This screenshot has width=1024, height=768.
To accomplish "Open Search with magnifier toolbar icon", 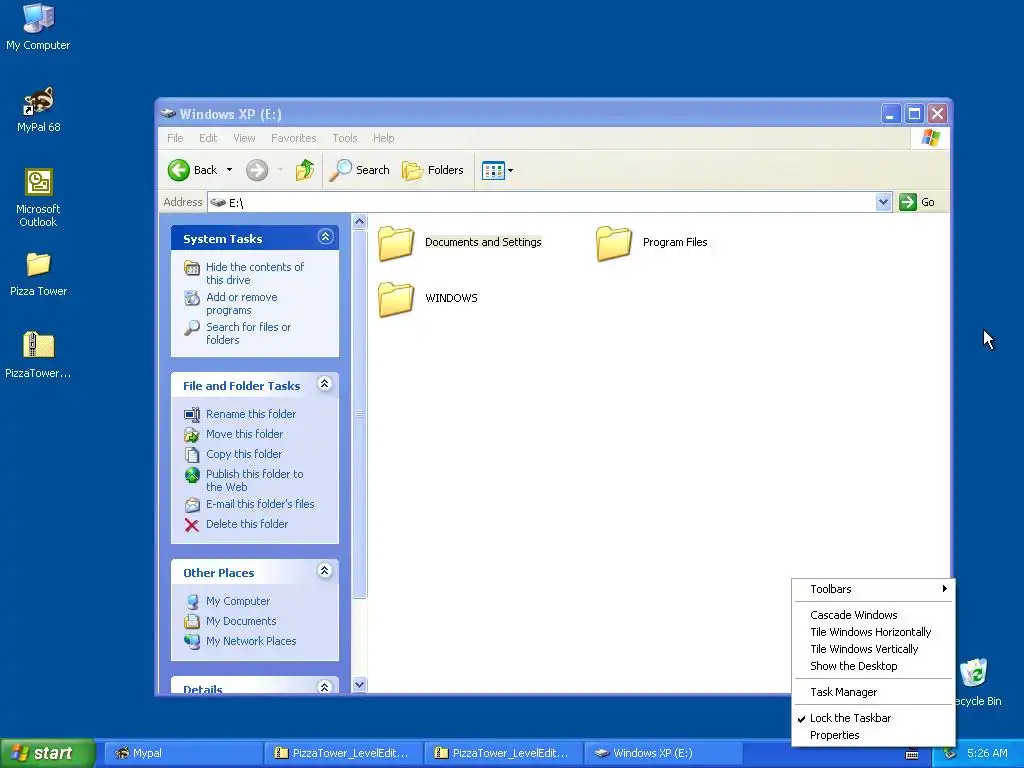I will pyautogui.click(x=340, y=170).
